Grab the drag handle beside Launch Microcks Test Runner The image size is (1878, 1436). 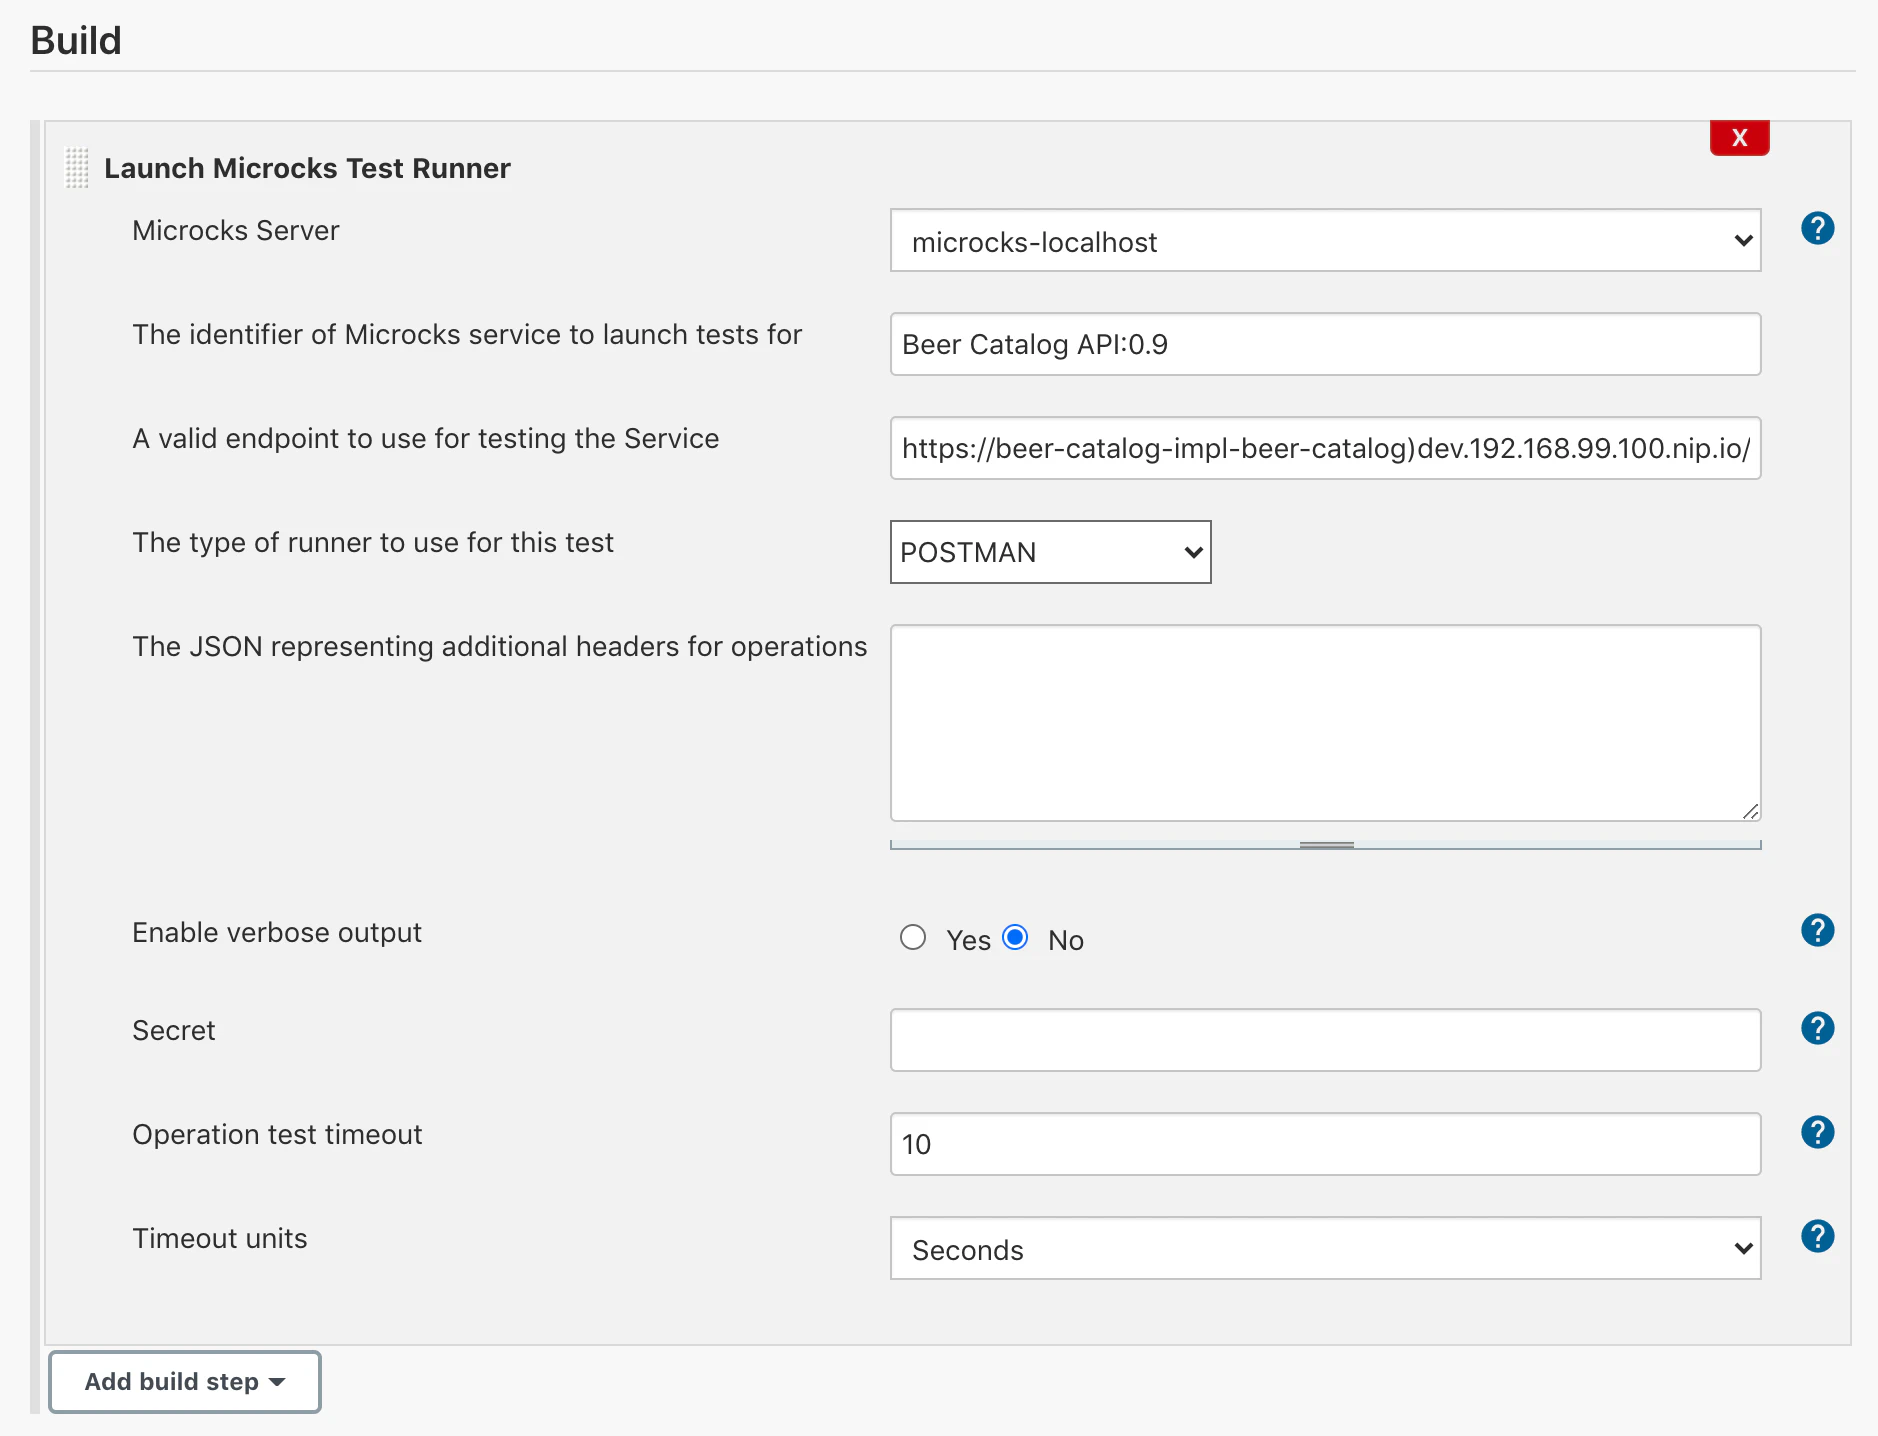(77, 168)
